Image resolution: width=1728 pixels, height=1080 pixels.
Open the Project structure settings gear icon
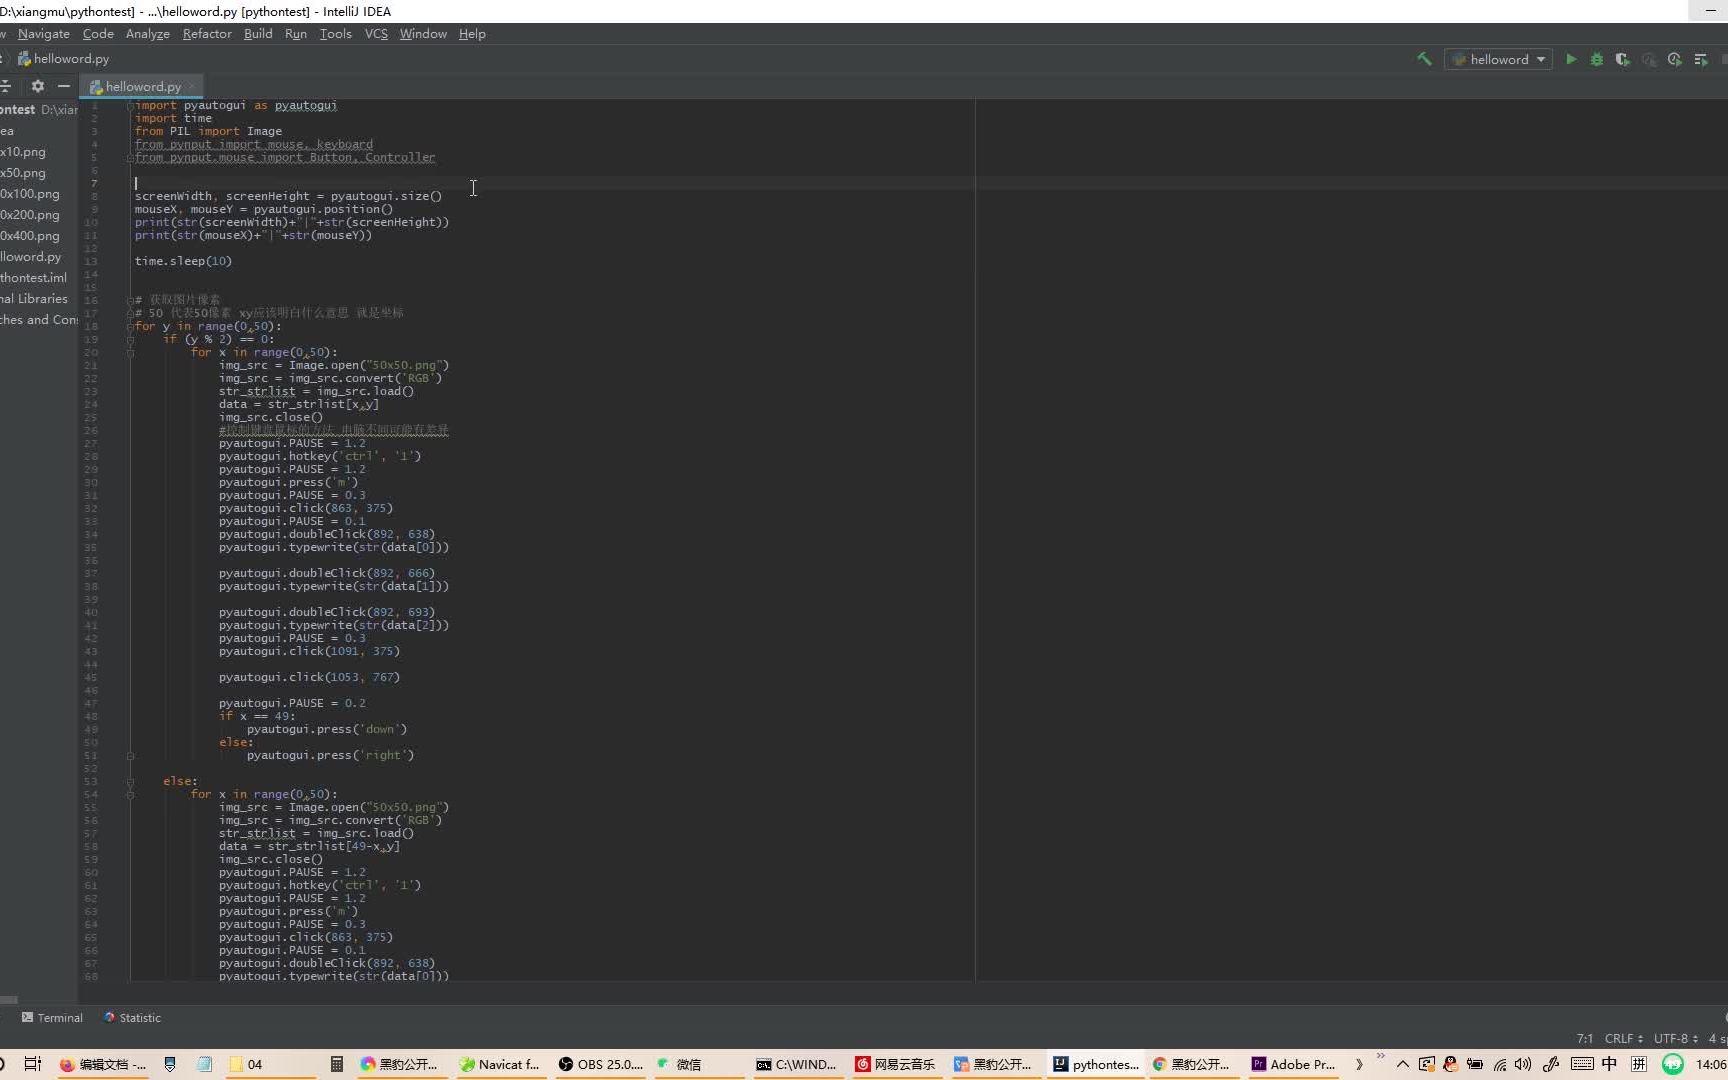tap(37, 87)
